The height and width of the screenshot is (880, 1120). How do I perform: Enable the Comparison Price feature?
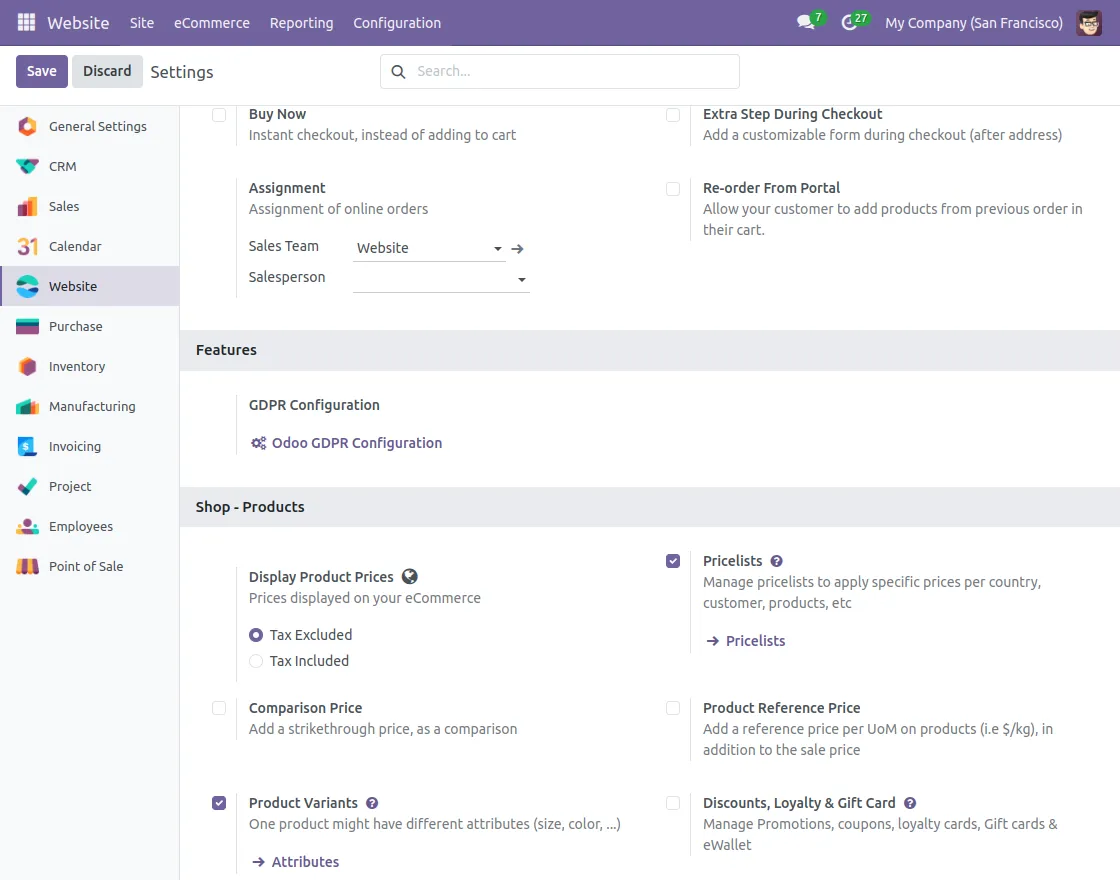[x=219, y=708]
